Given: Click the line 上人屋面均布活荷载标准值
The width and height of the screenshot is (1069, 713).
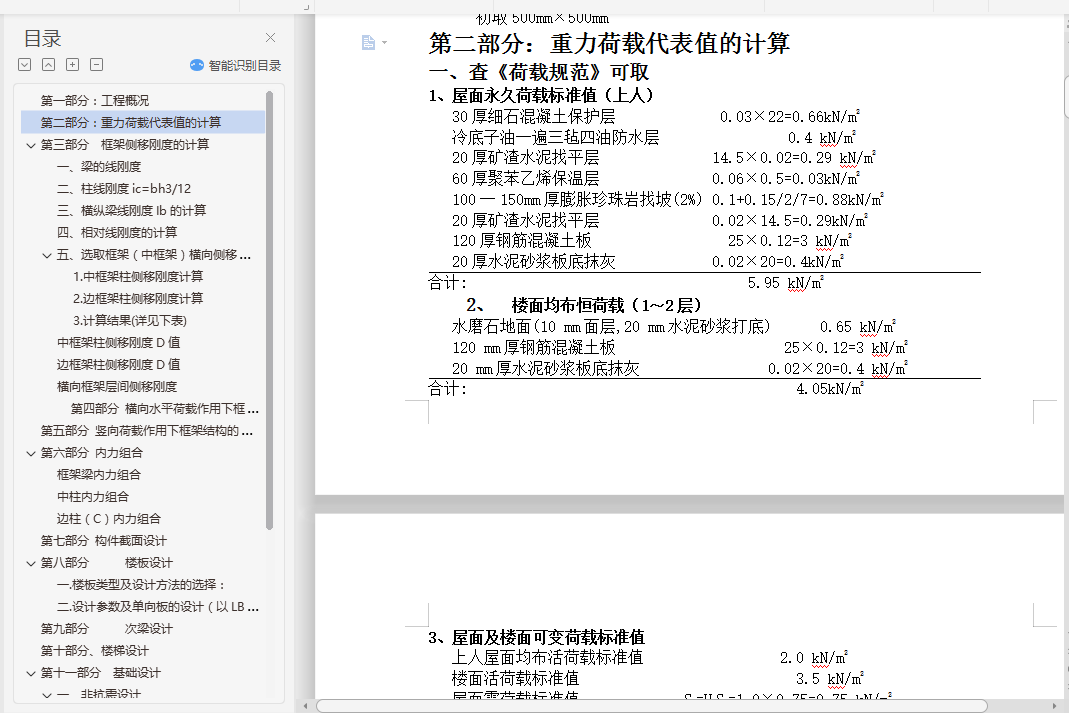Looking at the screenshot, I should point(547,658).
